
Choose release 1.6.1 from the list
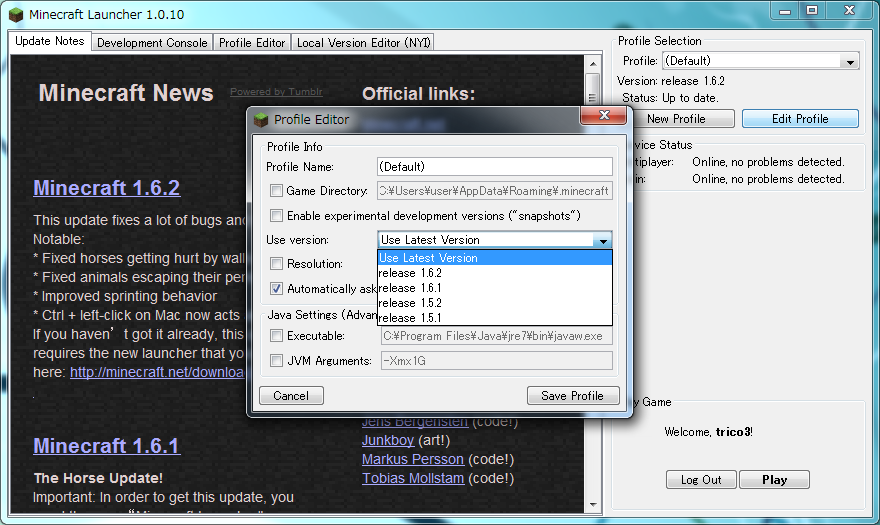pos(495,288)
